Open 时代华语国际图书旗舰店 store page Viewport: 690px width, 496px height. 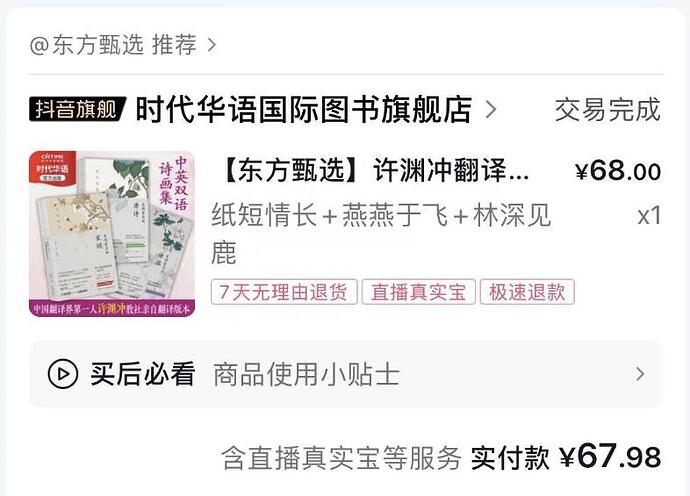(304, 109)
